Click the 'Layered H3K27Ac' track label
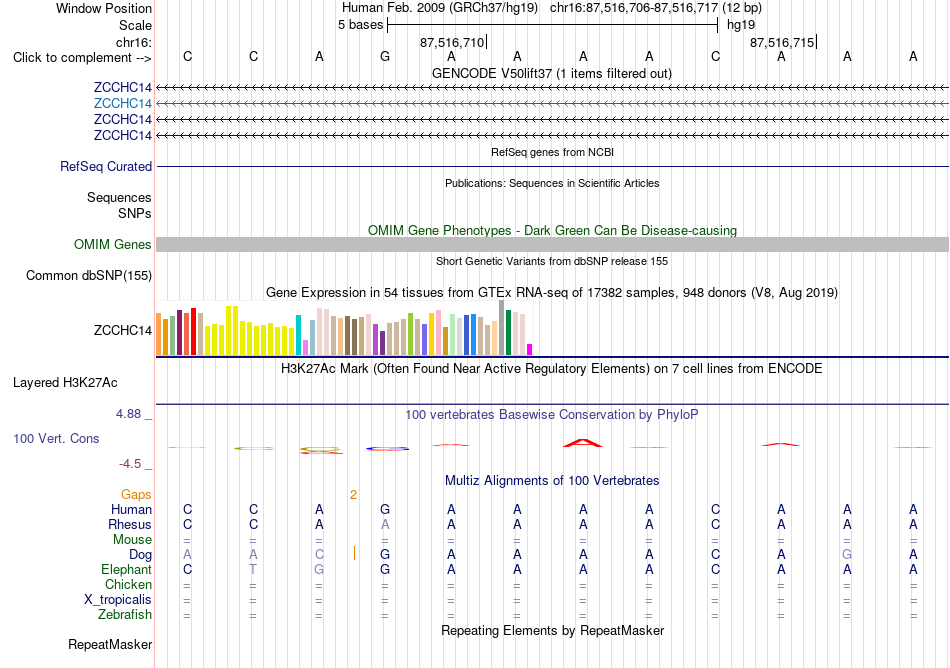Screen dimensions: 950x668 [x=65, y=383]
